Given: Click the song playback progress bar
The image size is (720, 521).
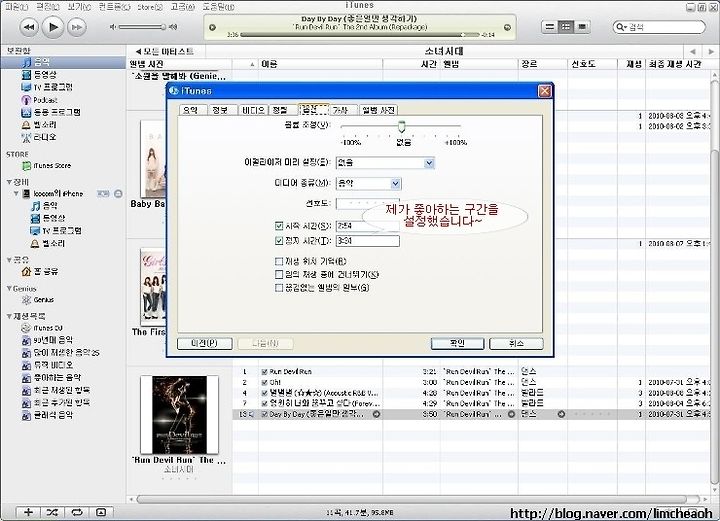Looking at the screenshot, I should pos(360,35).
